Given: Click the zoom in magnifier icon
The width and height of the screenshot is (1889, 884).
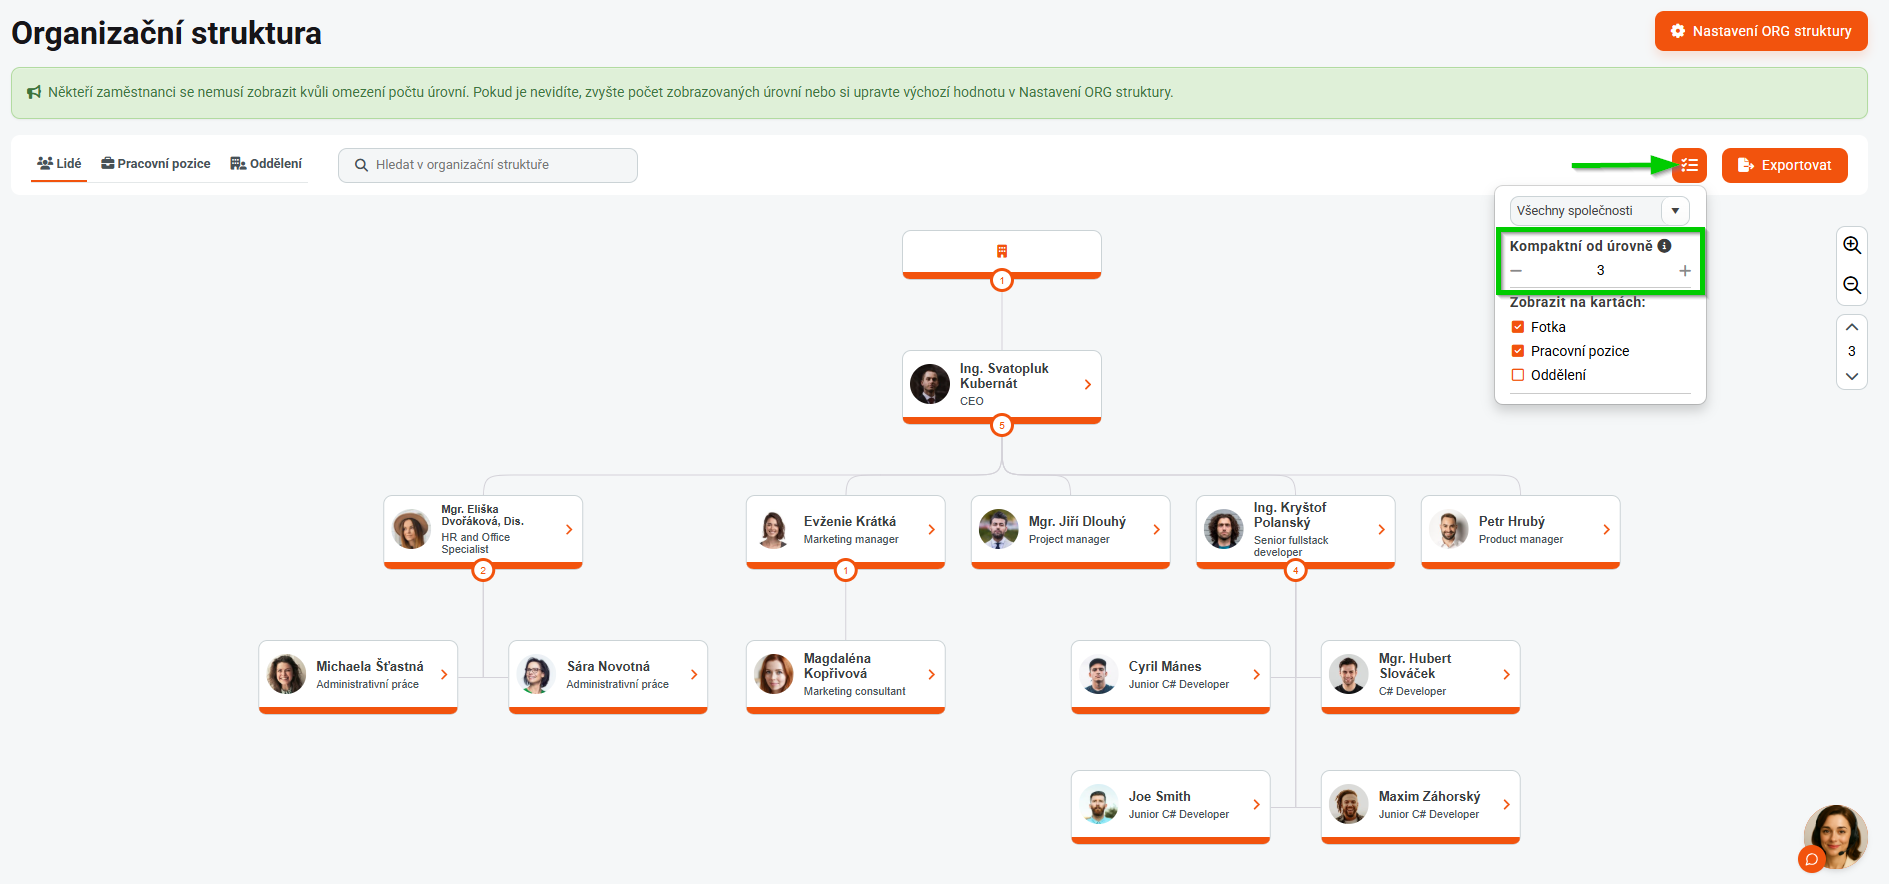Looking at the screenshot, I should (x=1852, y=245).
